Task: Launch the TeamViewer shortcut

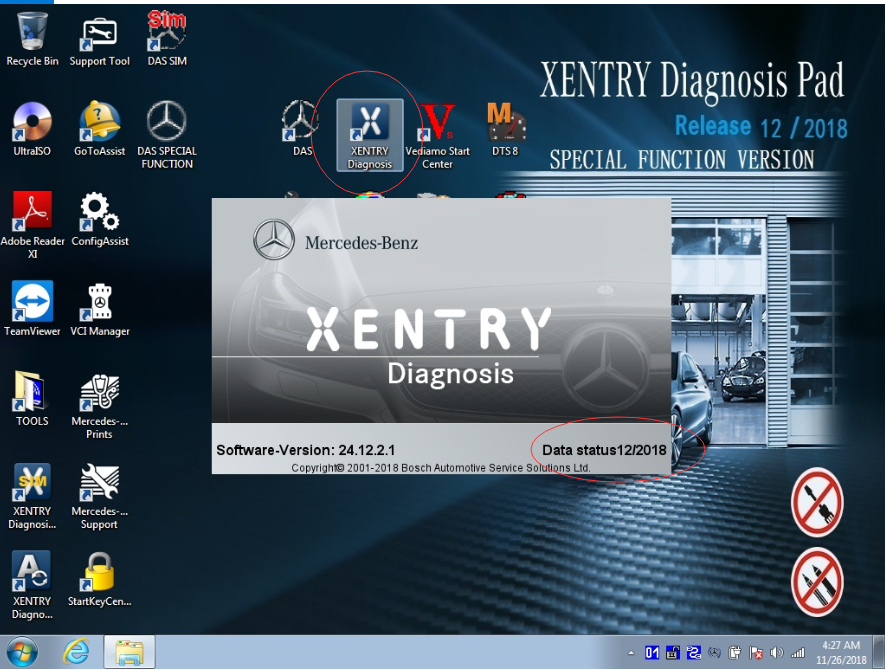Action: click(x=32, y=309)
